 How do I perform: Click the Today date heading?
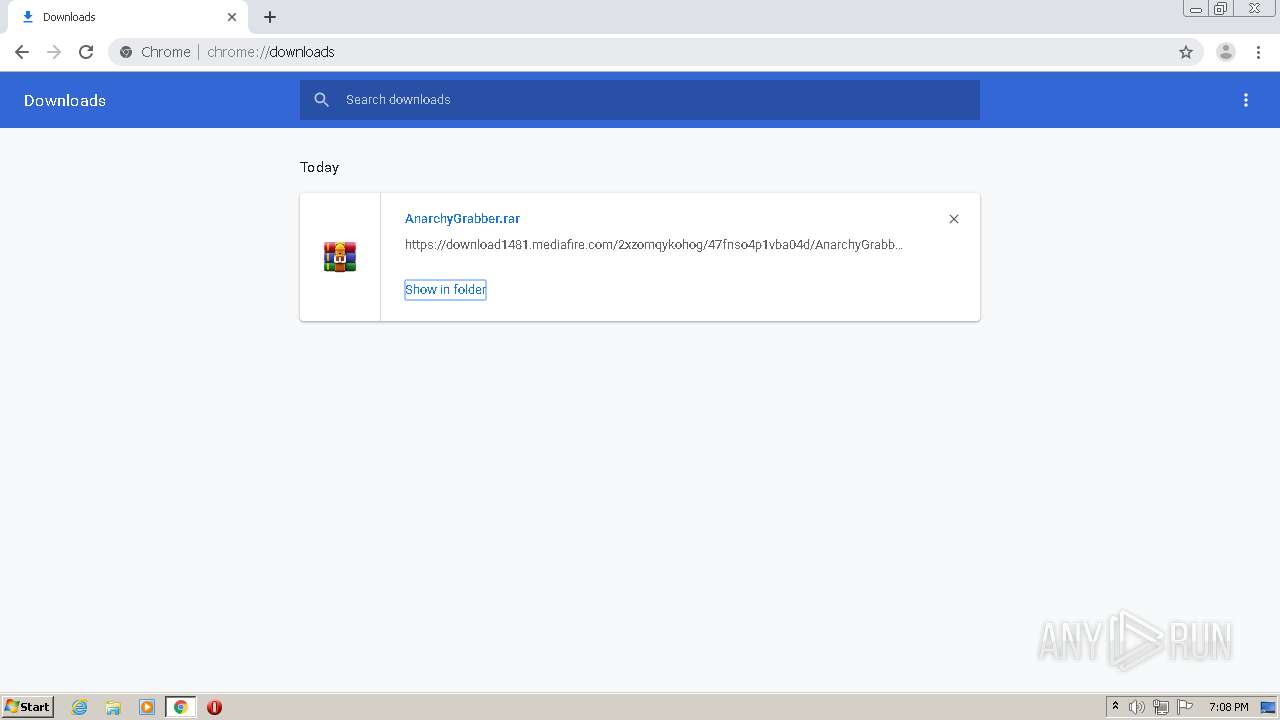(320, 167)
